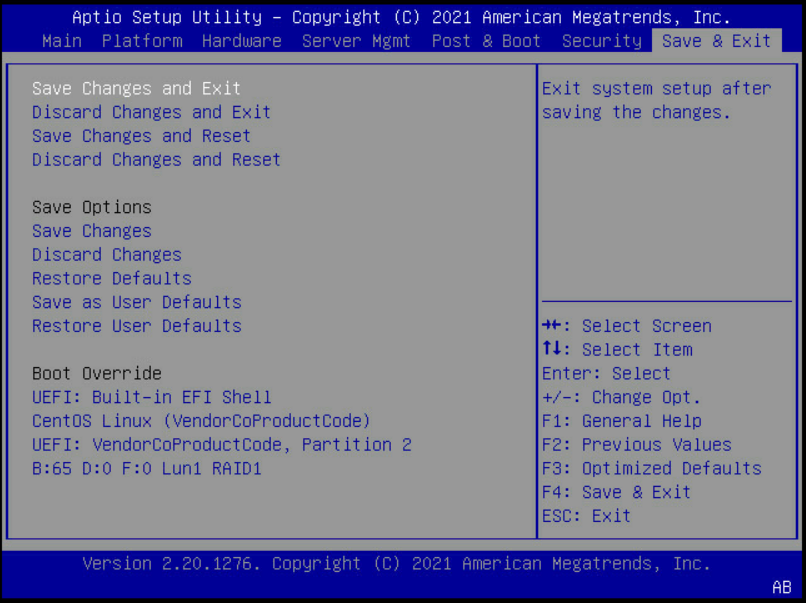Screen dimensions: 806x603
Task: Open the Security tab
Action: [601, 41]
